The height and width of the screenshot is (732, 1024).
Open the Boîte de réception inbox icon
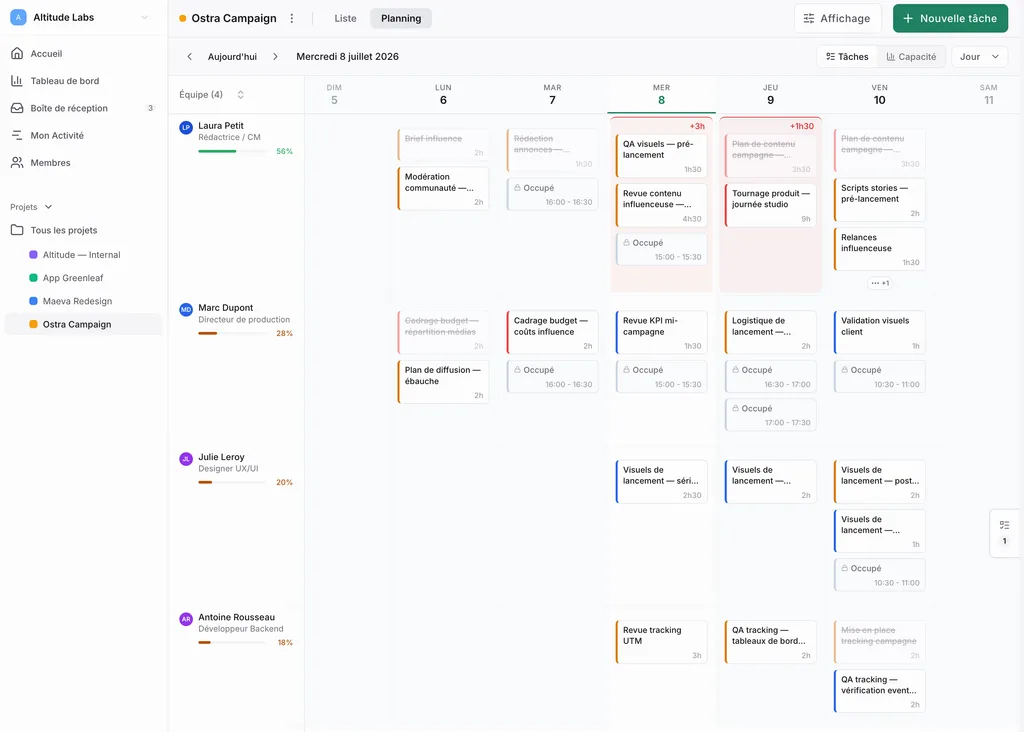(17, 108)
